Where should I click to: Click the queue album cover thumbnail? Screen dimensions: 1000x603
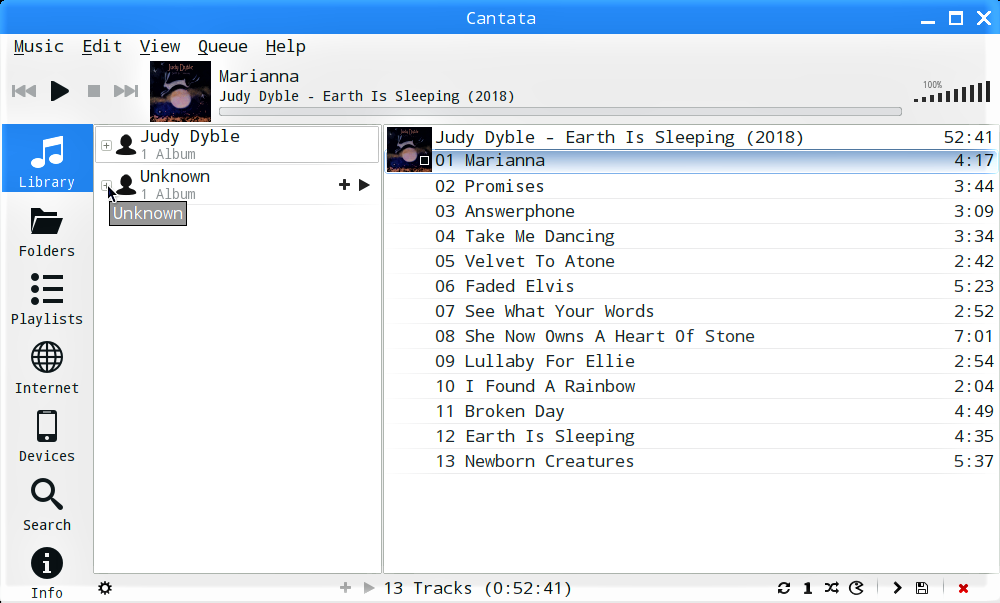click(409, 149)
